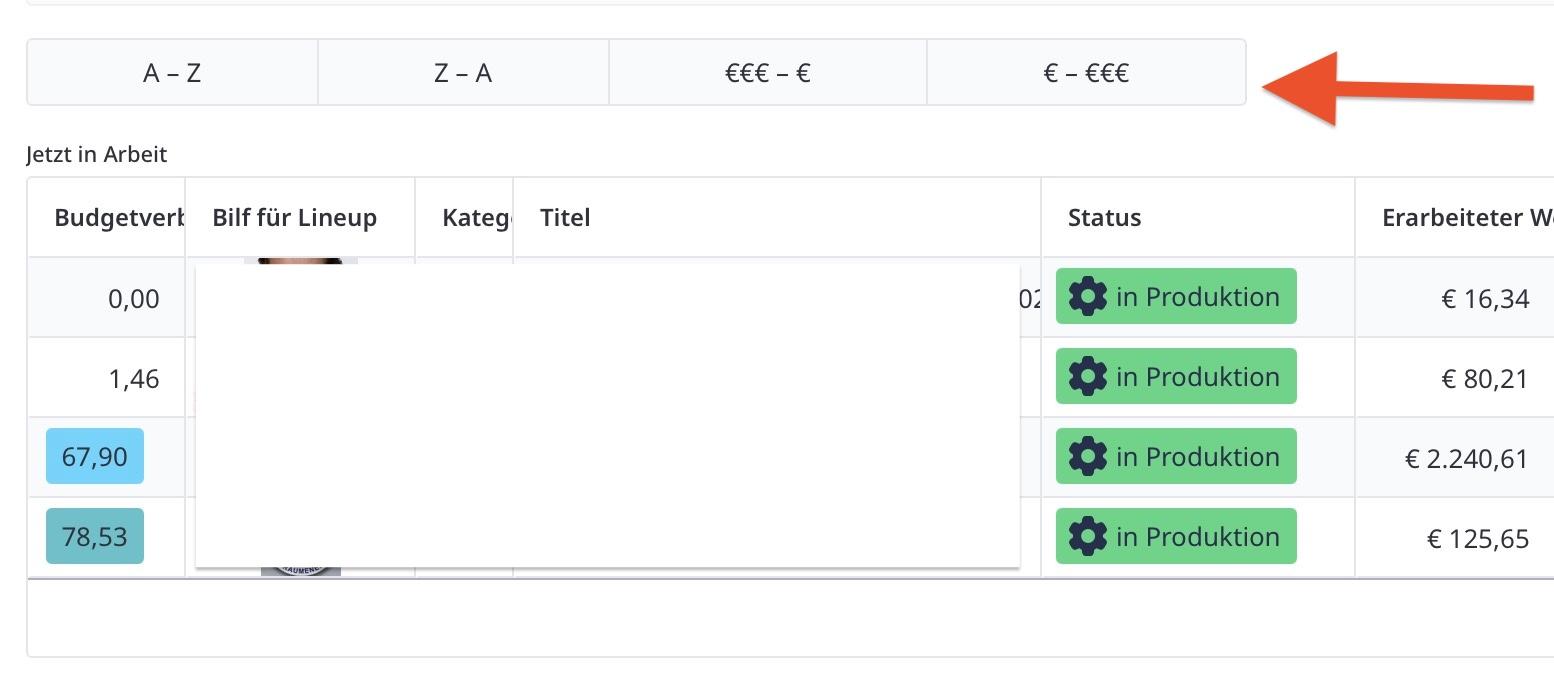Image resolution: width=1554 pixels, height=692 pixels.
Task: Click the Status column header
Action: (x=1104, y=218)
